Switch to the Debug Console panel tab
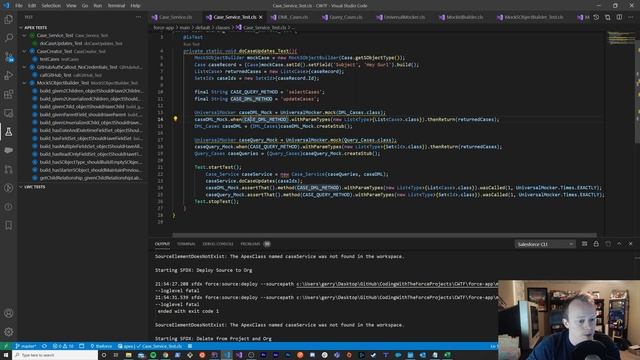The image size is (640, 360). pyautogui.click(x=218, y=244)
